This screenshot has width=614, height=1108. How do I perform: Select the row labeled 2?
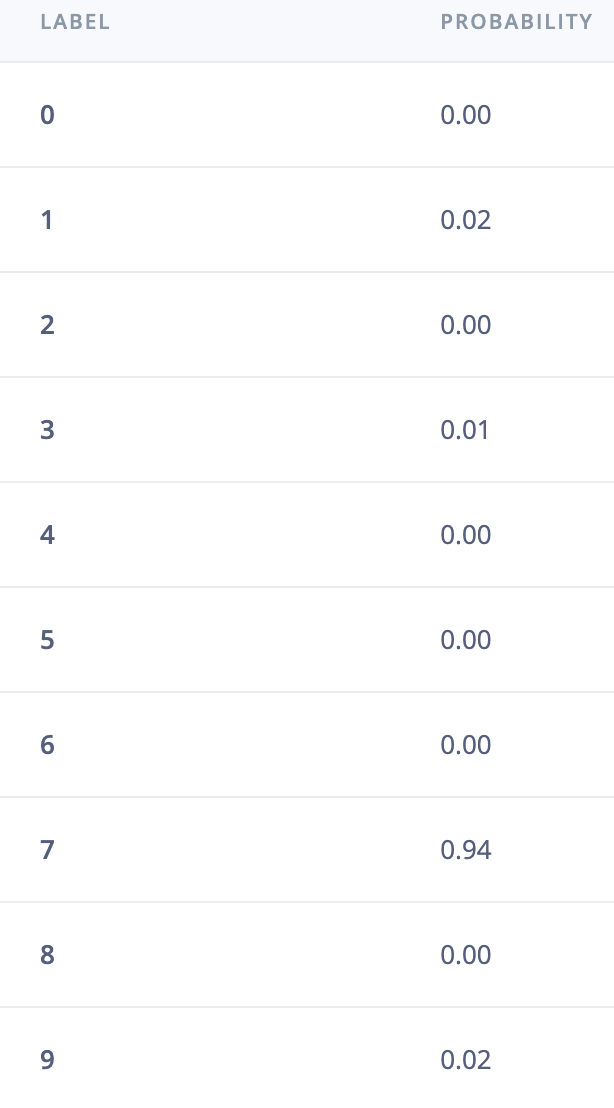pos(307,324)
